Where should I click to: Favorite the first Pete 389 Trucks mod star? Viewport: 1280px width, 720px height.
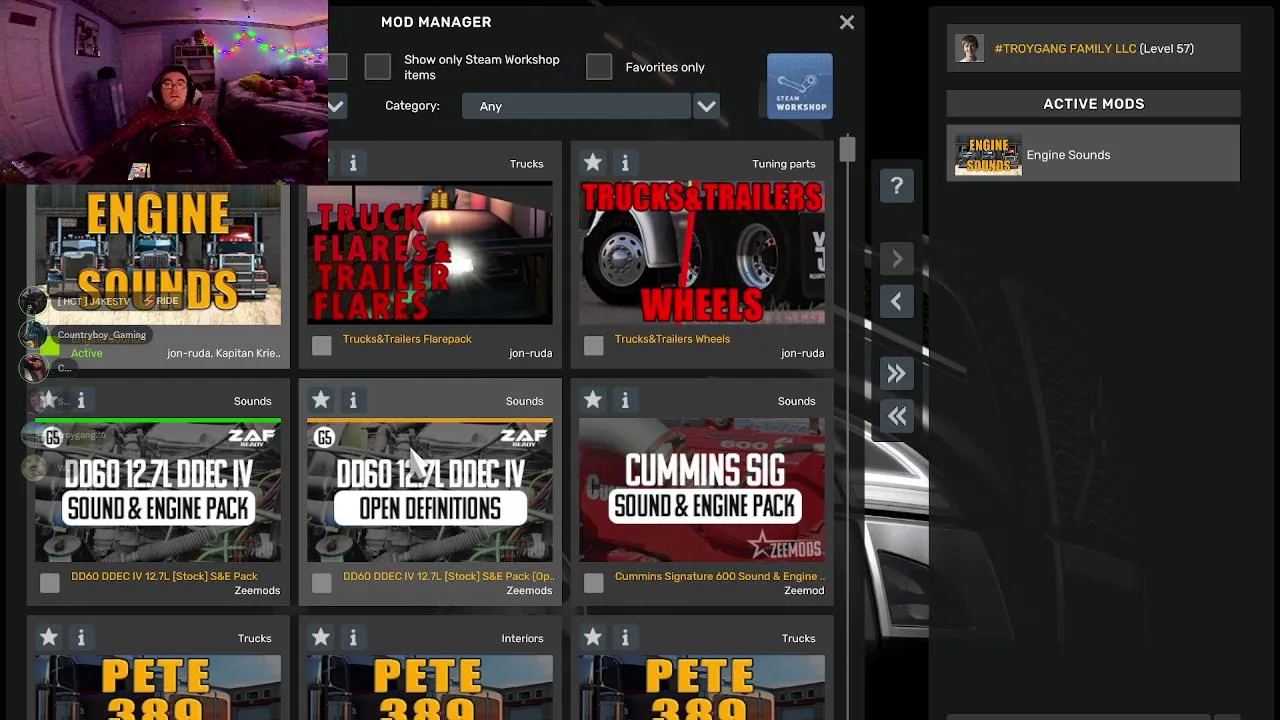click(49, 637)
